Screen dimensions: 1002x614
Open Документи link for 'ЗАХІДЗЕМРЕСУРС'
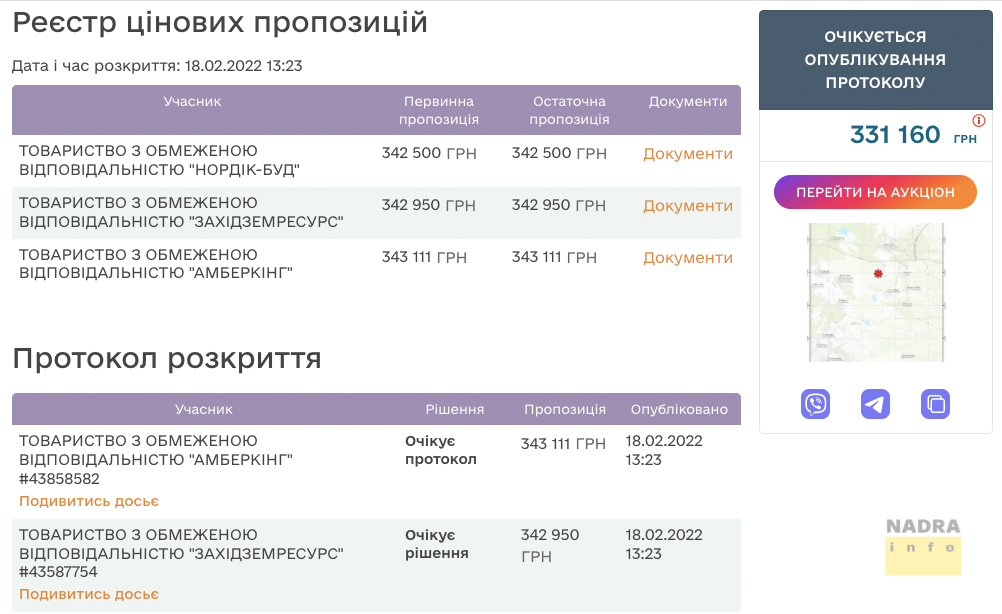pyautogui.click(x=687, y=206)
